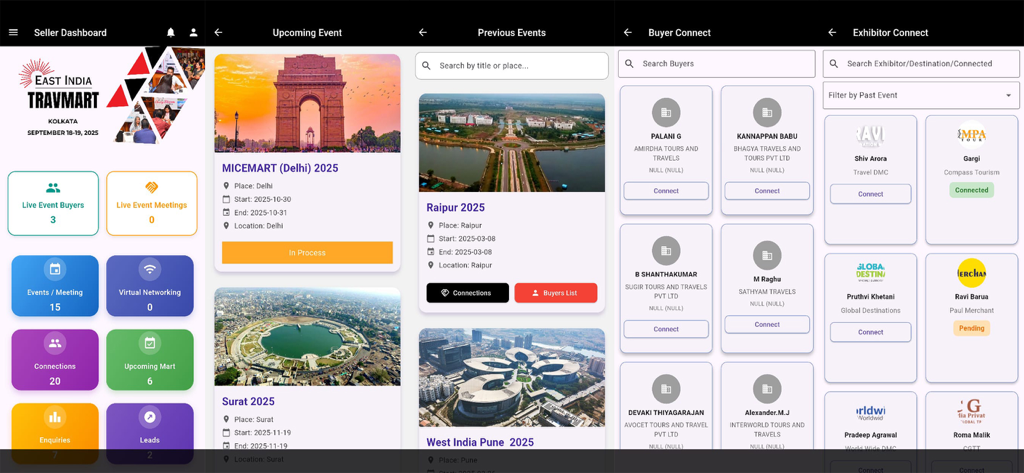Click the arrow icon in Leads tile
Screen dimensions: 1024x473
coord(150,417)
